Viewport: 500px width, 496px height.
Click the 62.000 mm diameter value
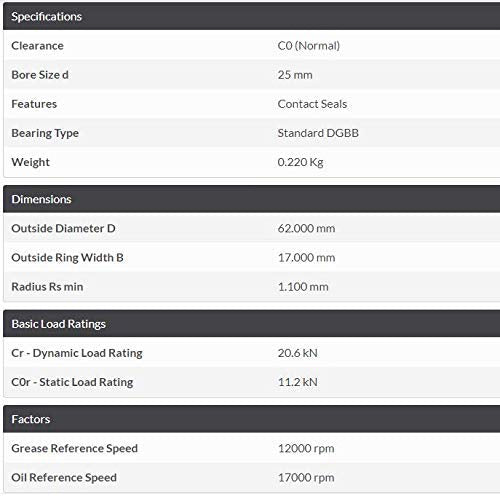[x=307, y=228]
